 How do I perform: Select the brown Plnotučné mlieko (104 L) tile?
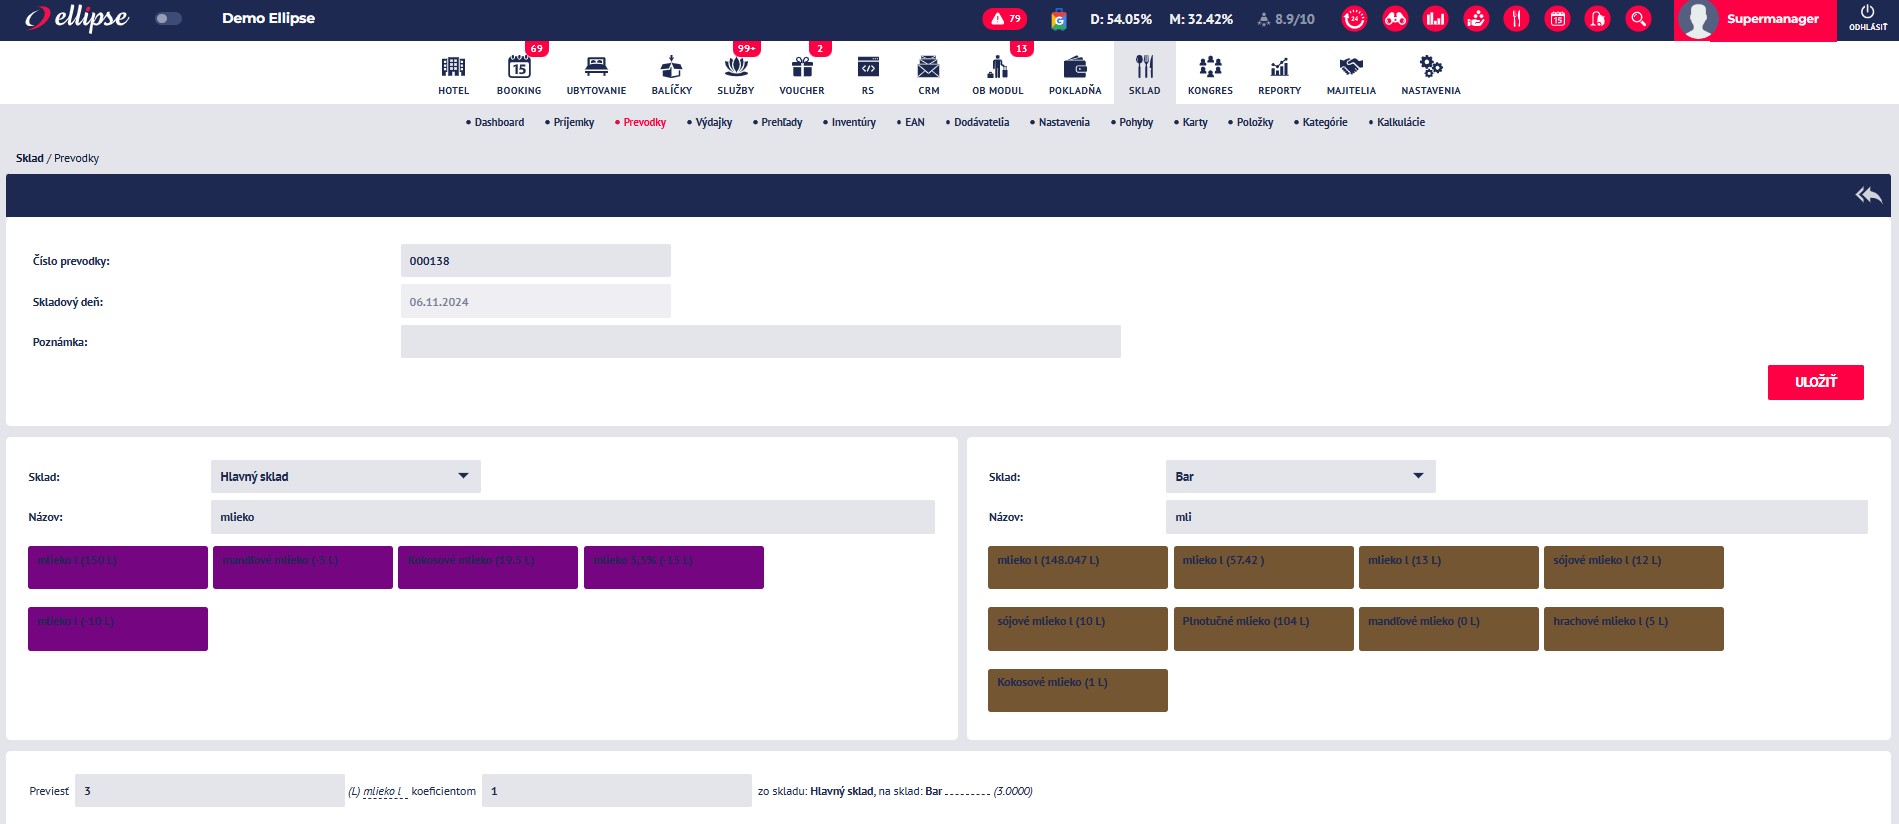1263,629
